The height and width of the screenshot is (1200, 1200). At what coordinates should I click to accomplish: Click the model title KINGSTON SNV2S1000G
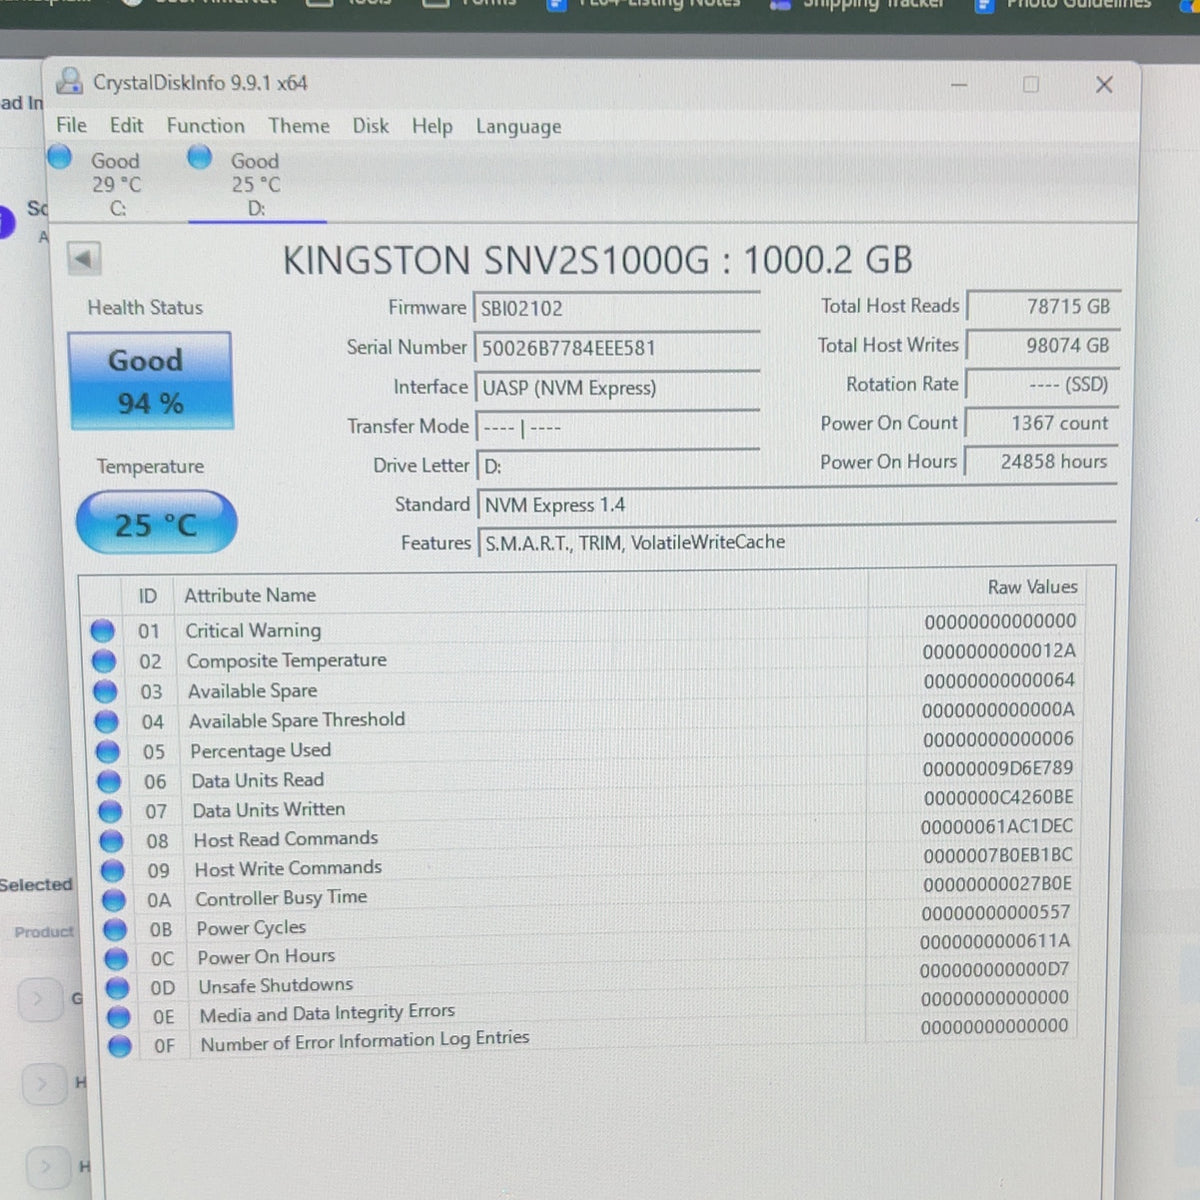[x=496, y=260]
